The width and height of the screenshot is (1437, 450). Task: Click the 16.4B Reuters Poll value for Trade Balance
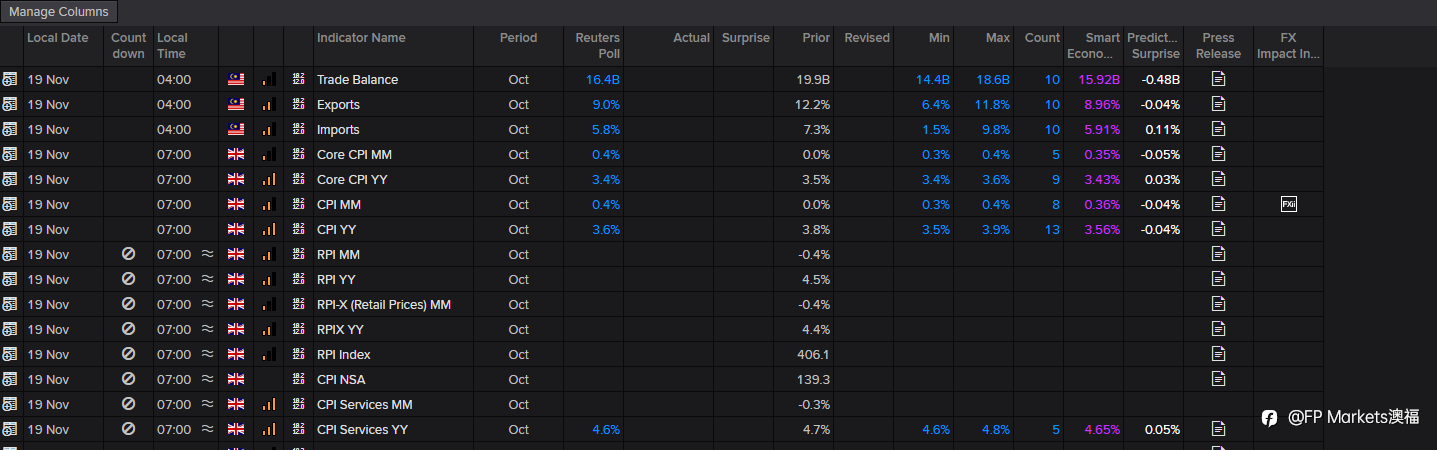pos(603,79)
